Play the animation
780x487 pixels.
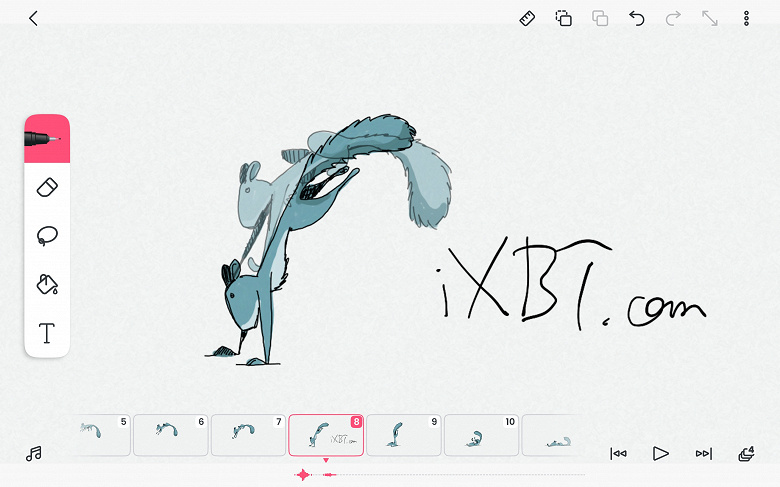pos(661,454)
